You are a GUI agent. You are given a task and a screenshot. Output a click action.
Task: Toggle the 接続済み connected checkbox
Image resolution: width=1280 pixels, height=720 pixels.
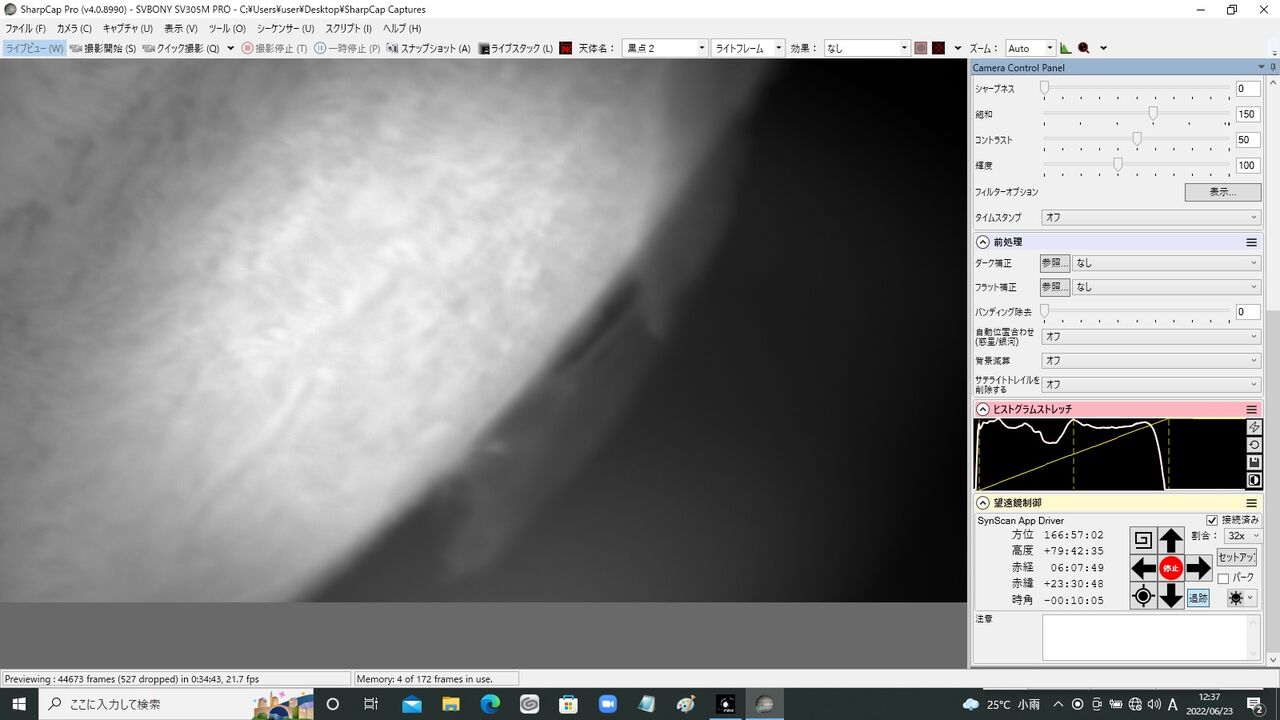pyautogui.click(x=1212, y=520)
